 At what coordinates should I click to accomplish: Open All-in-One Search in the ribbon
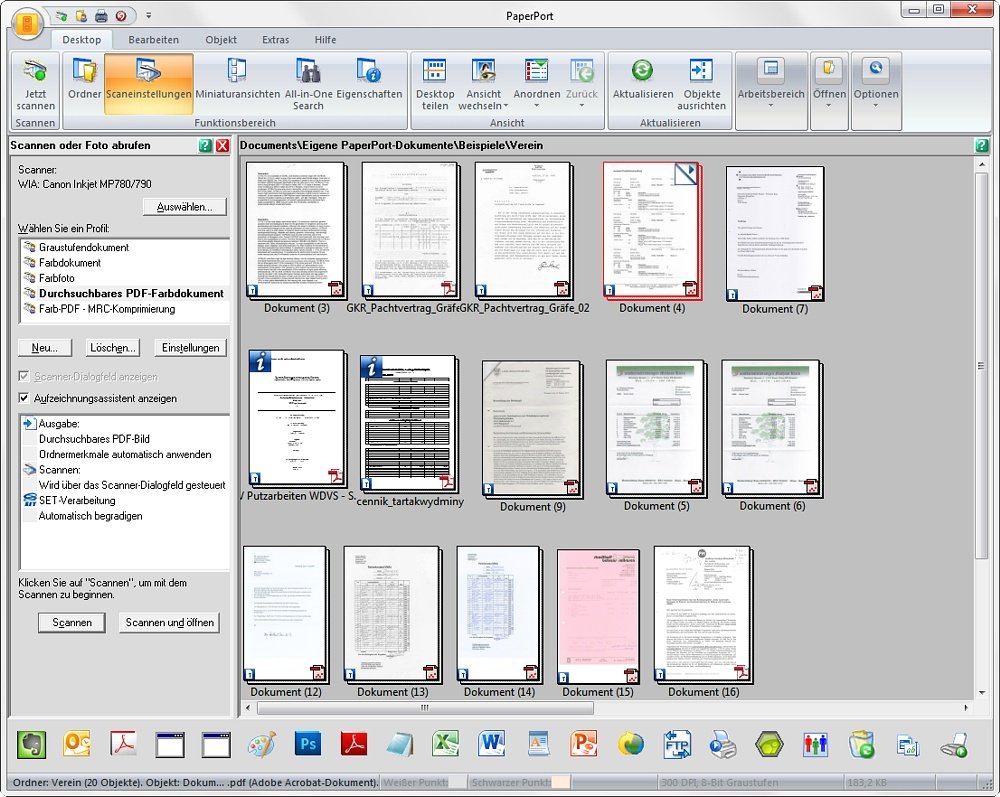[308, 84]
